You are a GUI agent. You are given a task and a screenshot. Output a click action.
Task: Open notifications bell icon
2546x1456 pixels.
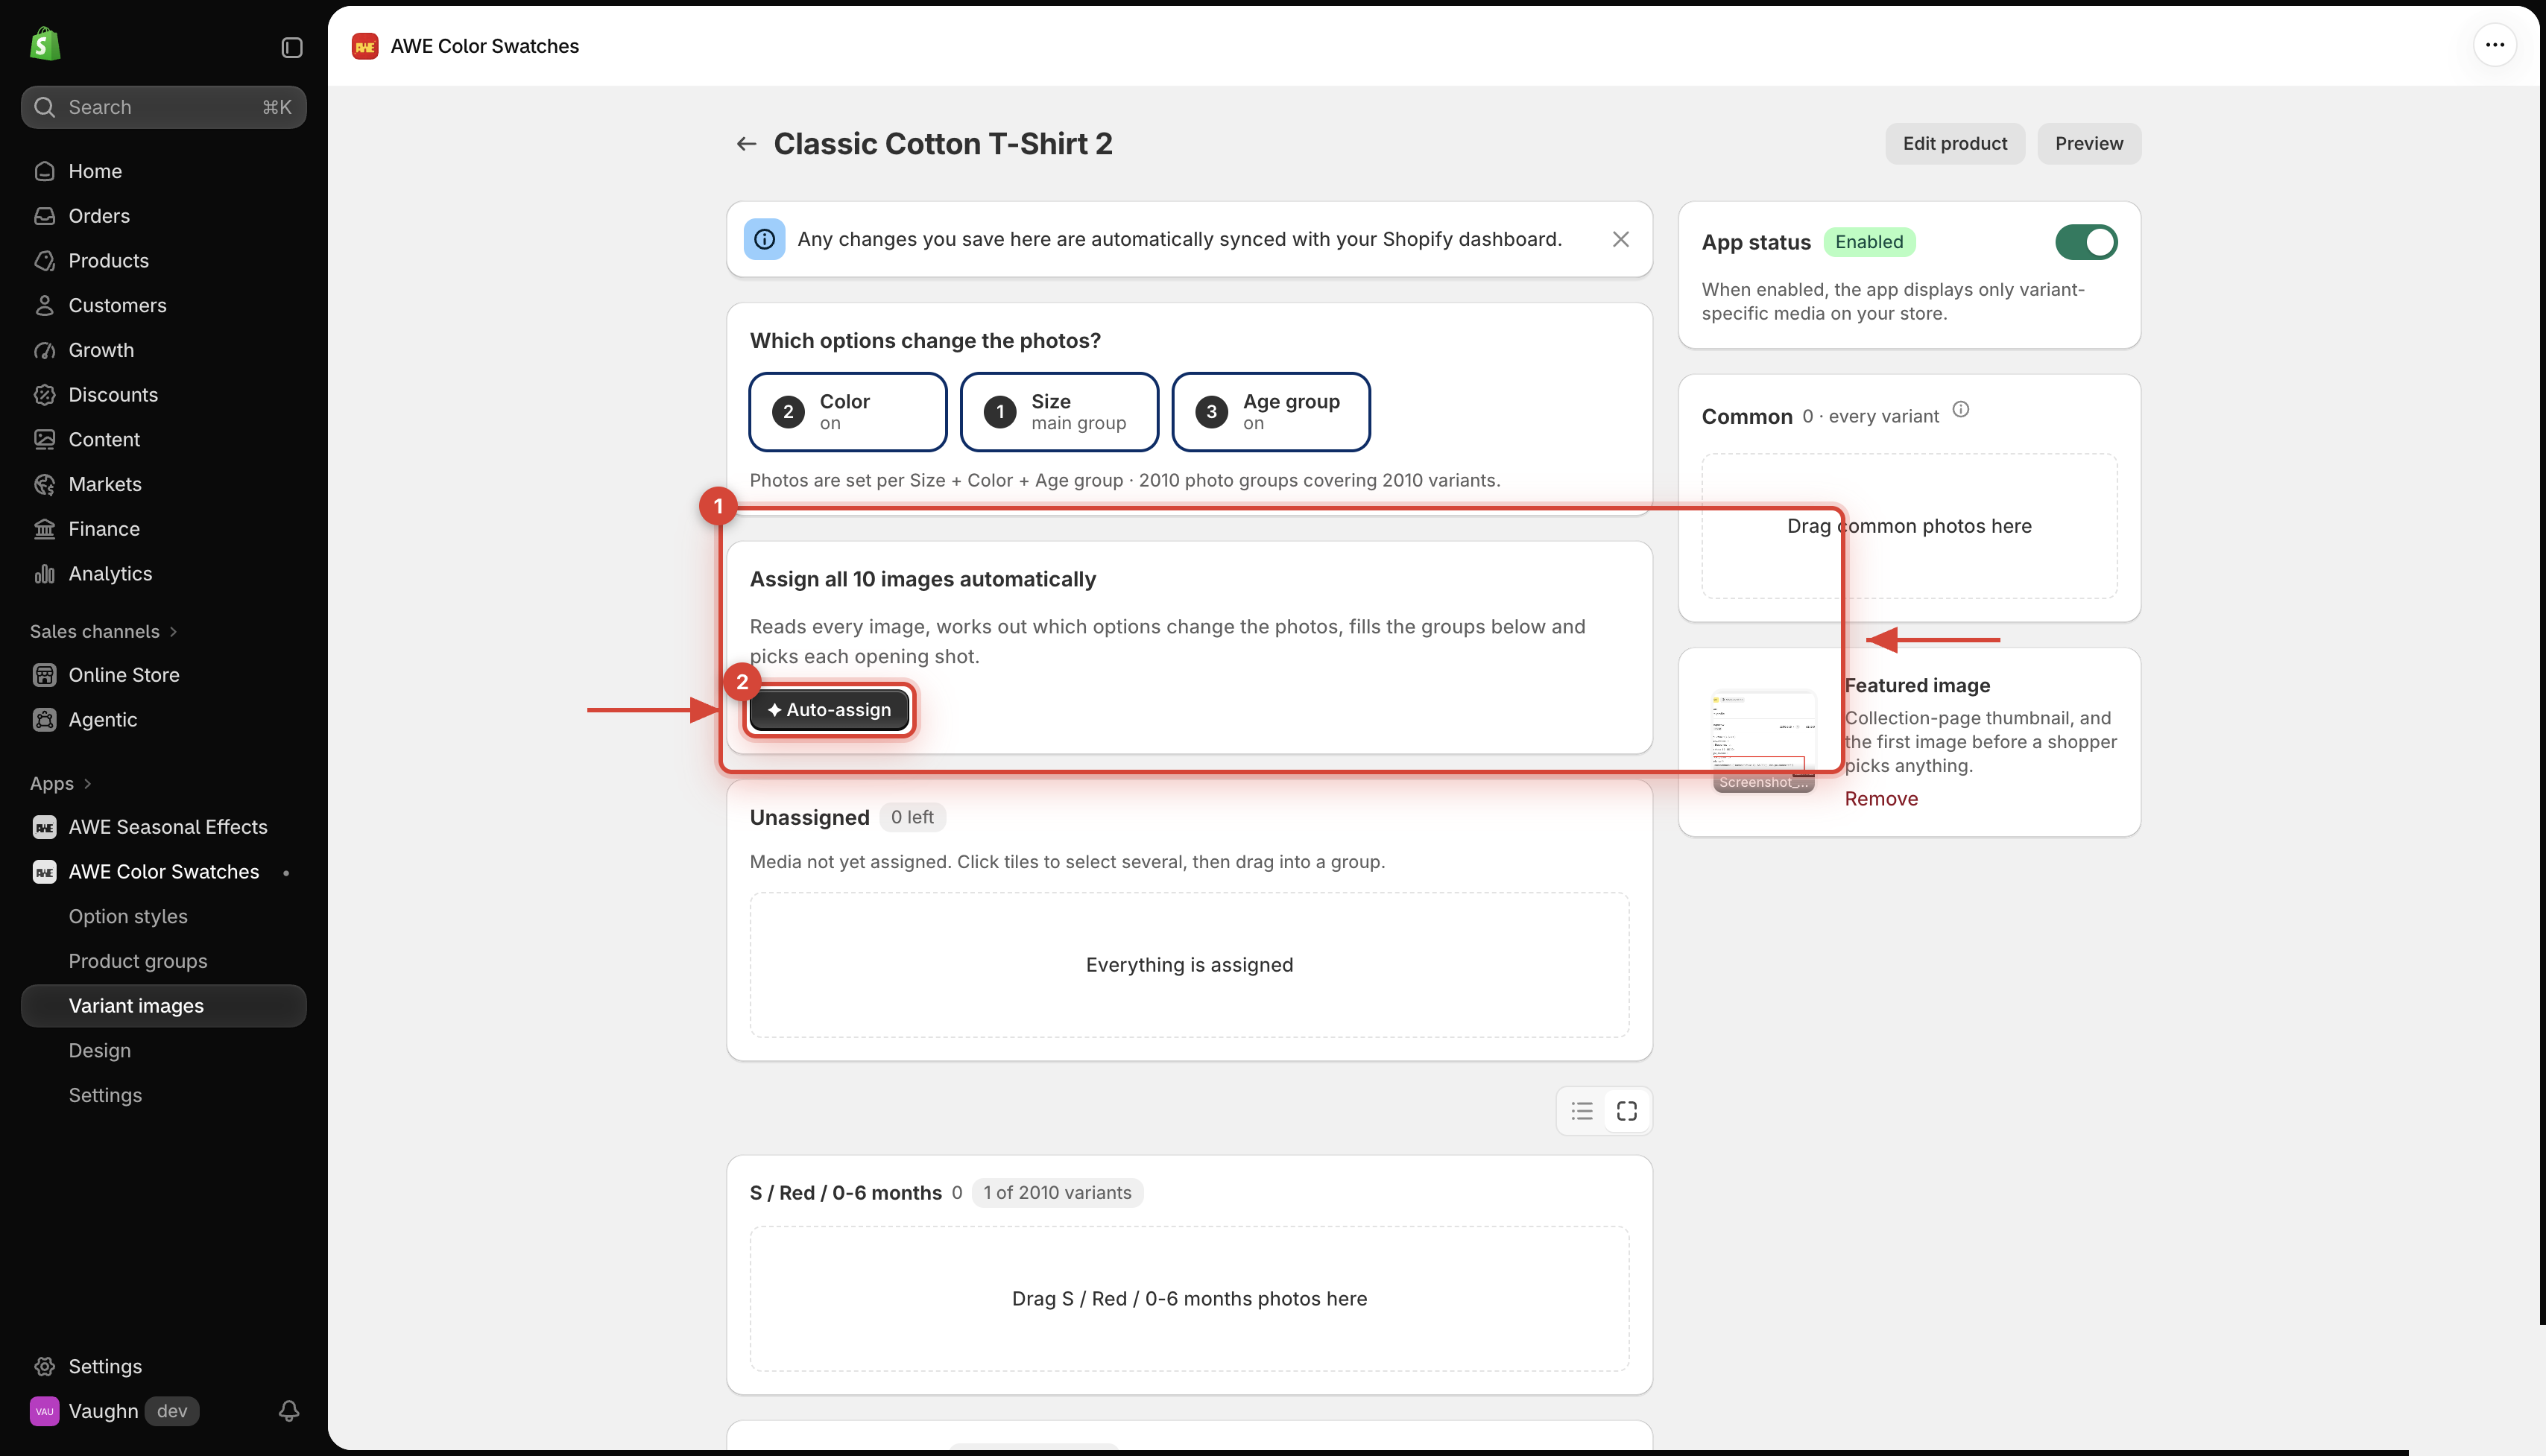[289, 1410]
